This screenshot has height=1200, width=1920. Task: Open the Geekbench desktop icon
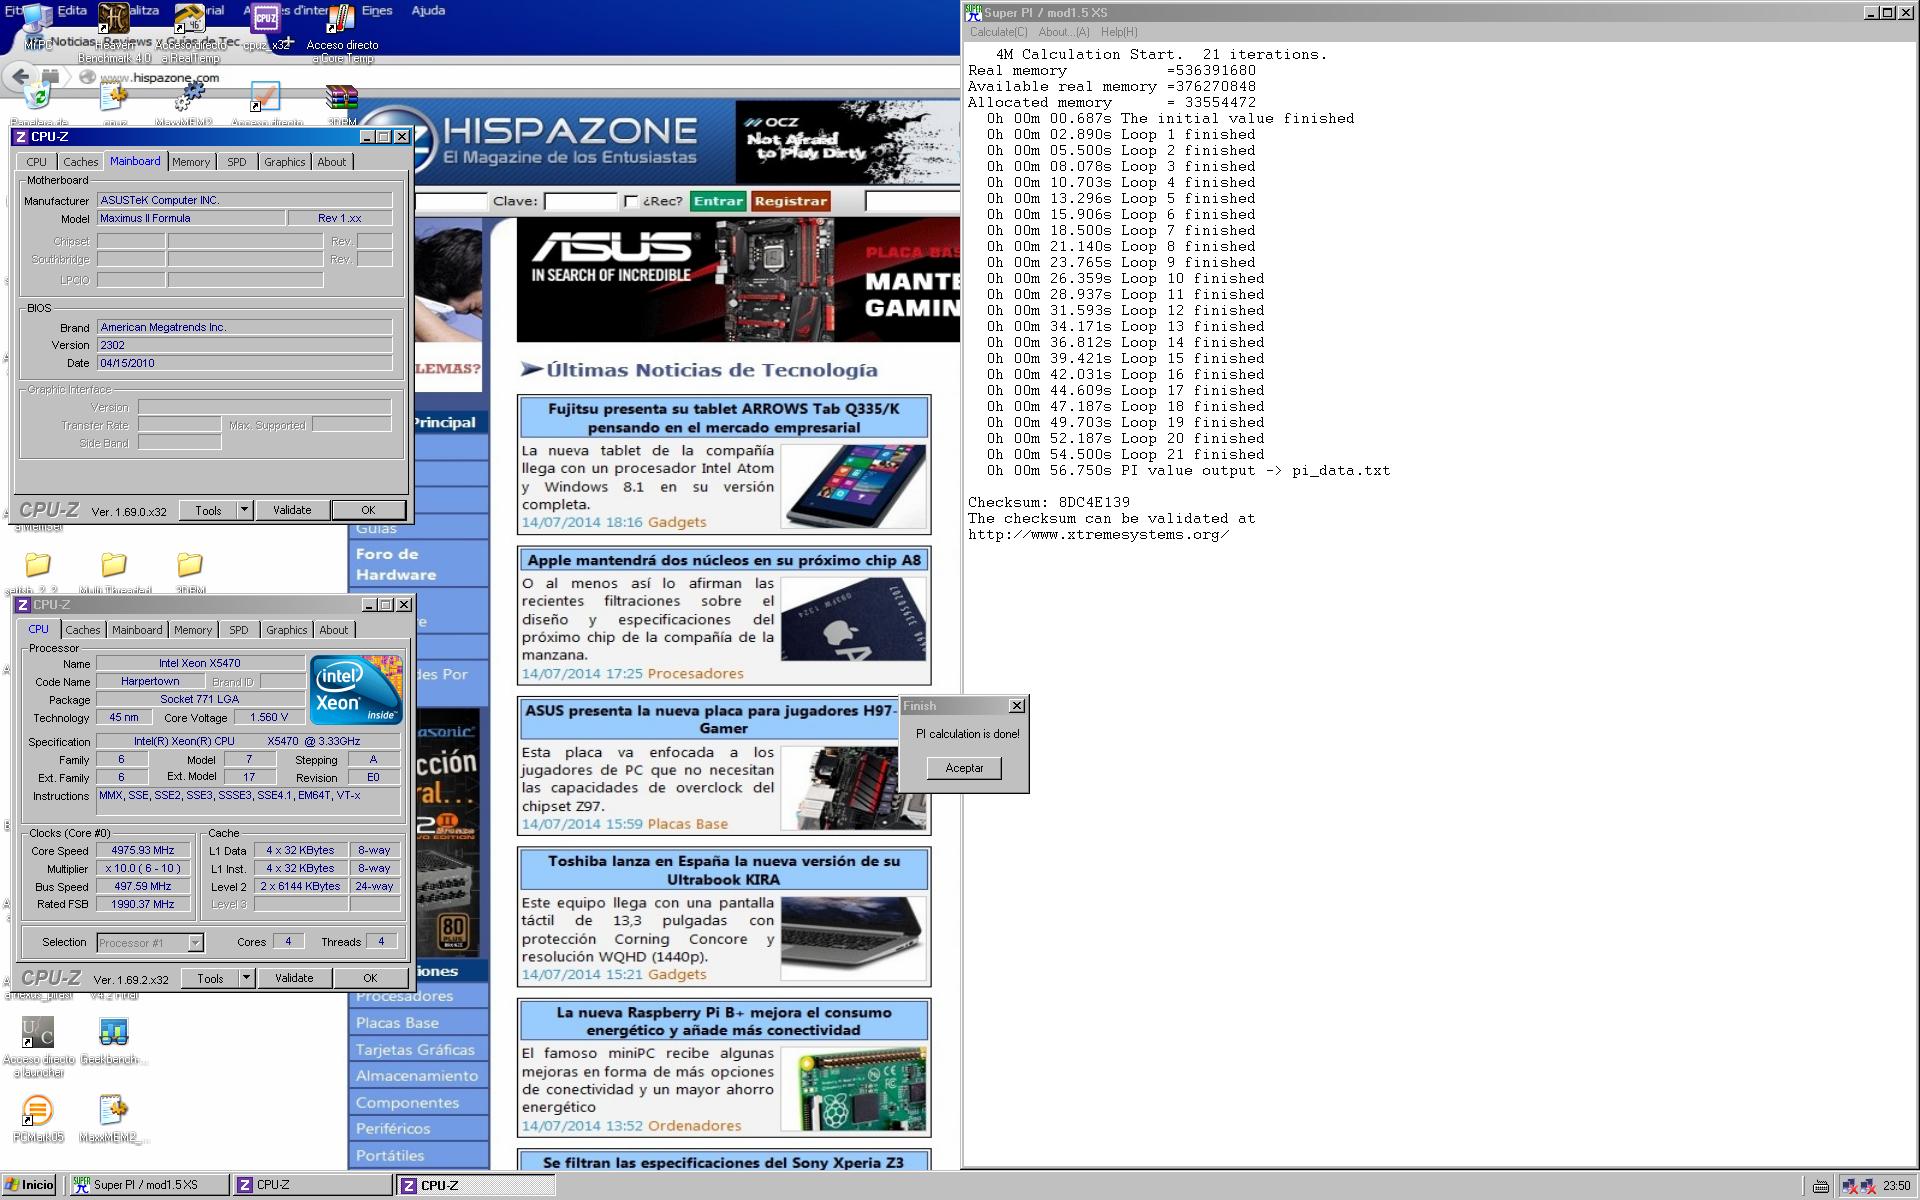(113, 1033)
